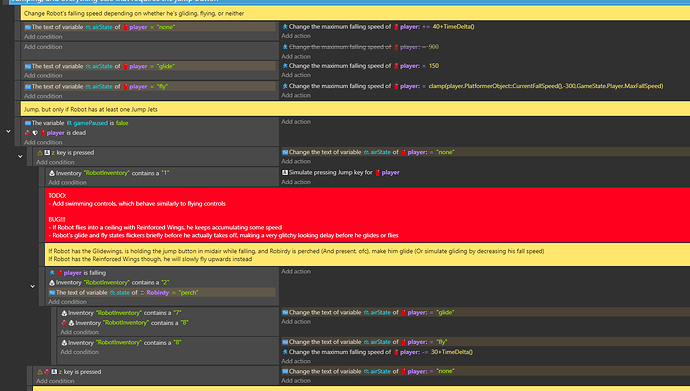Click the Robirdy object name in the state condition
This screenshot has width=690, height=391.
[158, 292]
